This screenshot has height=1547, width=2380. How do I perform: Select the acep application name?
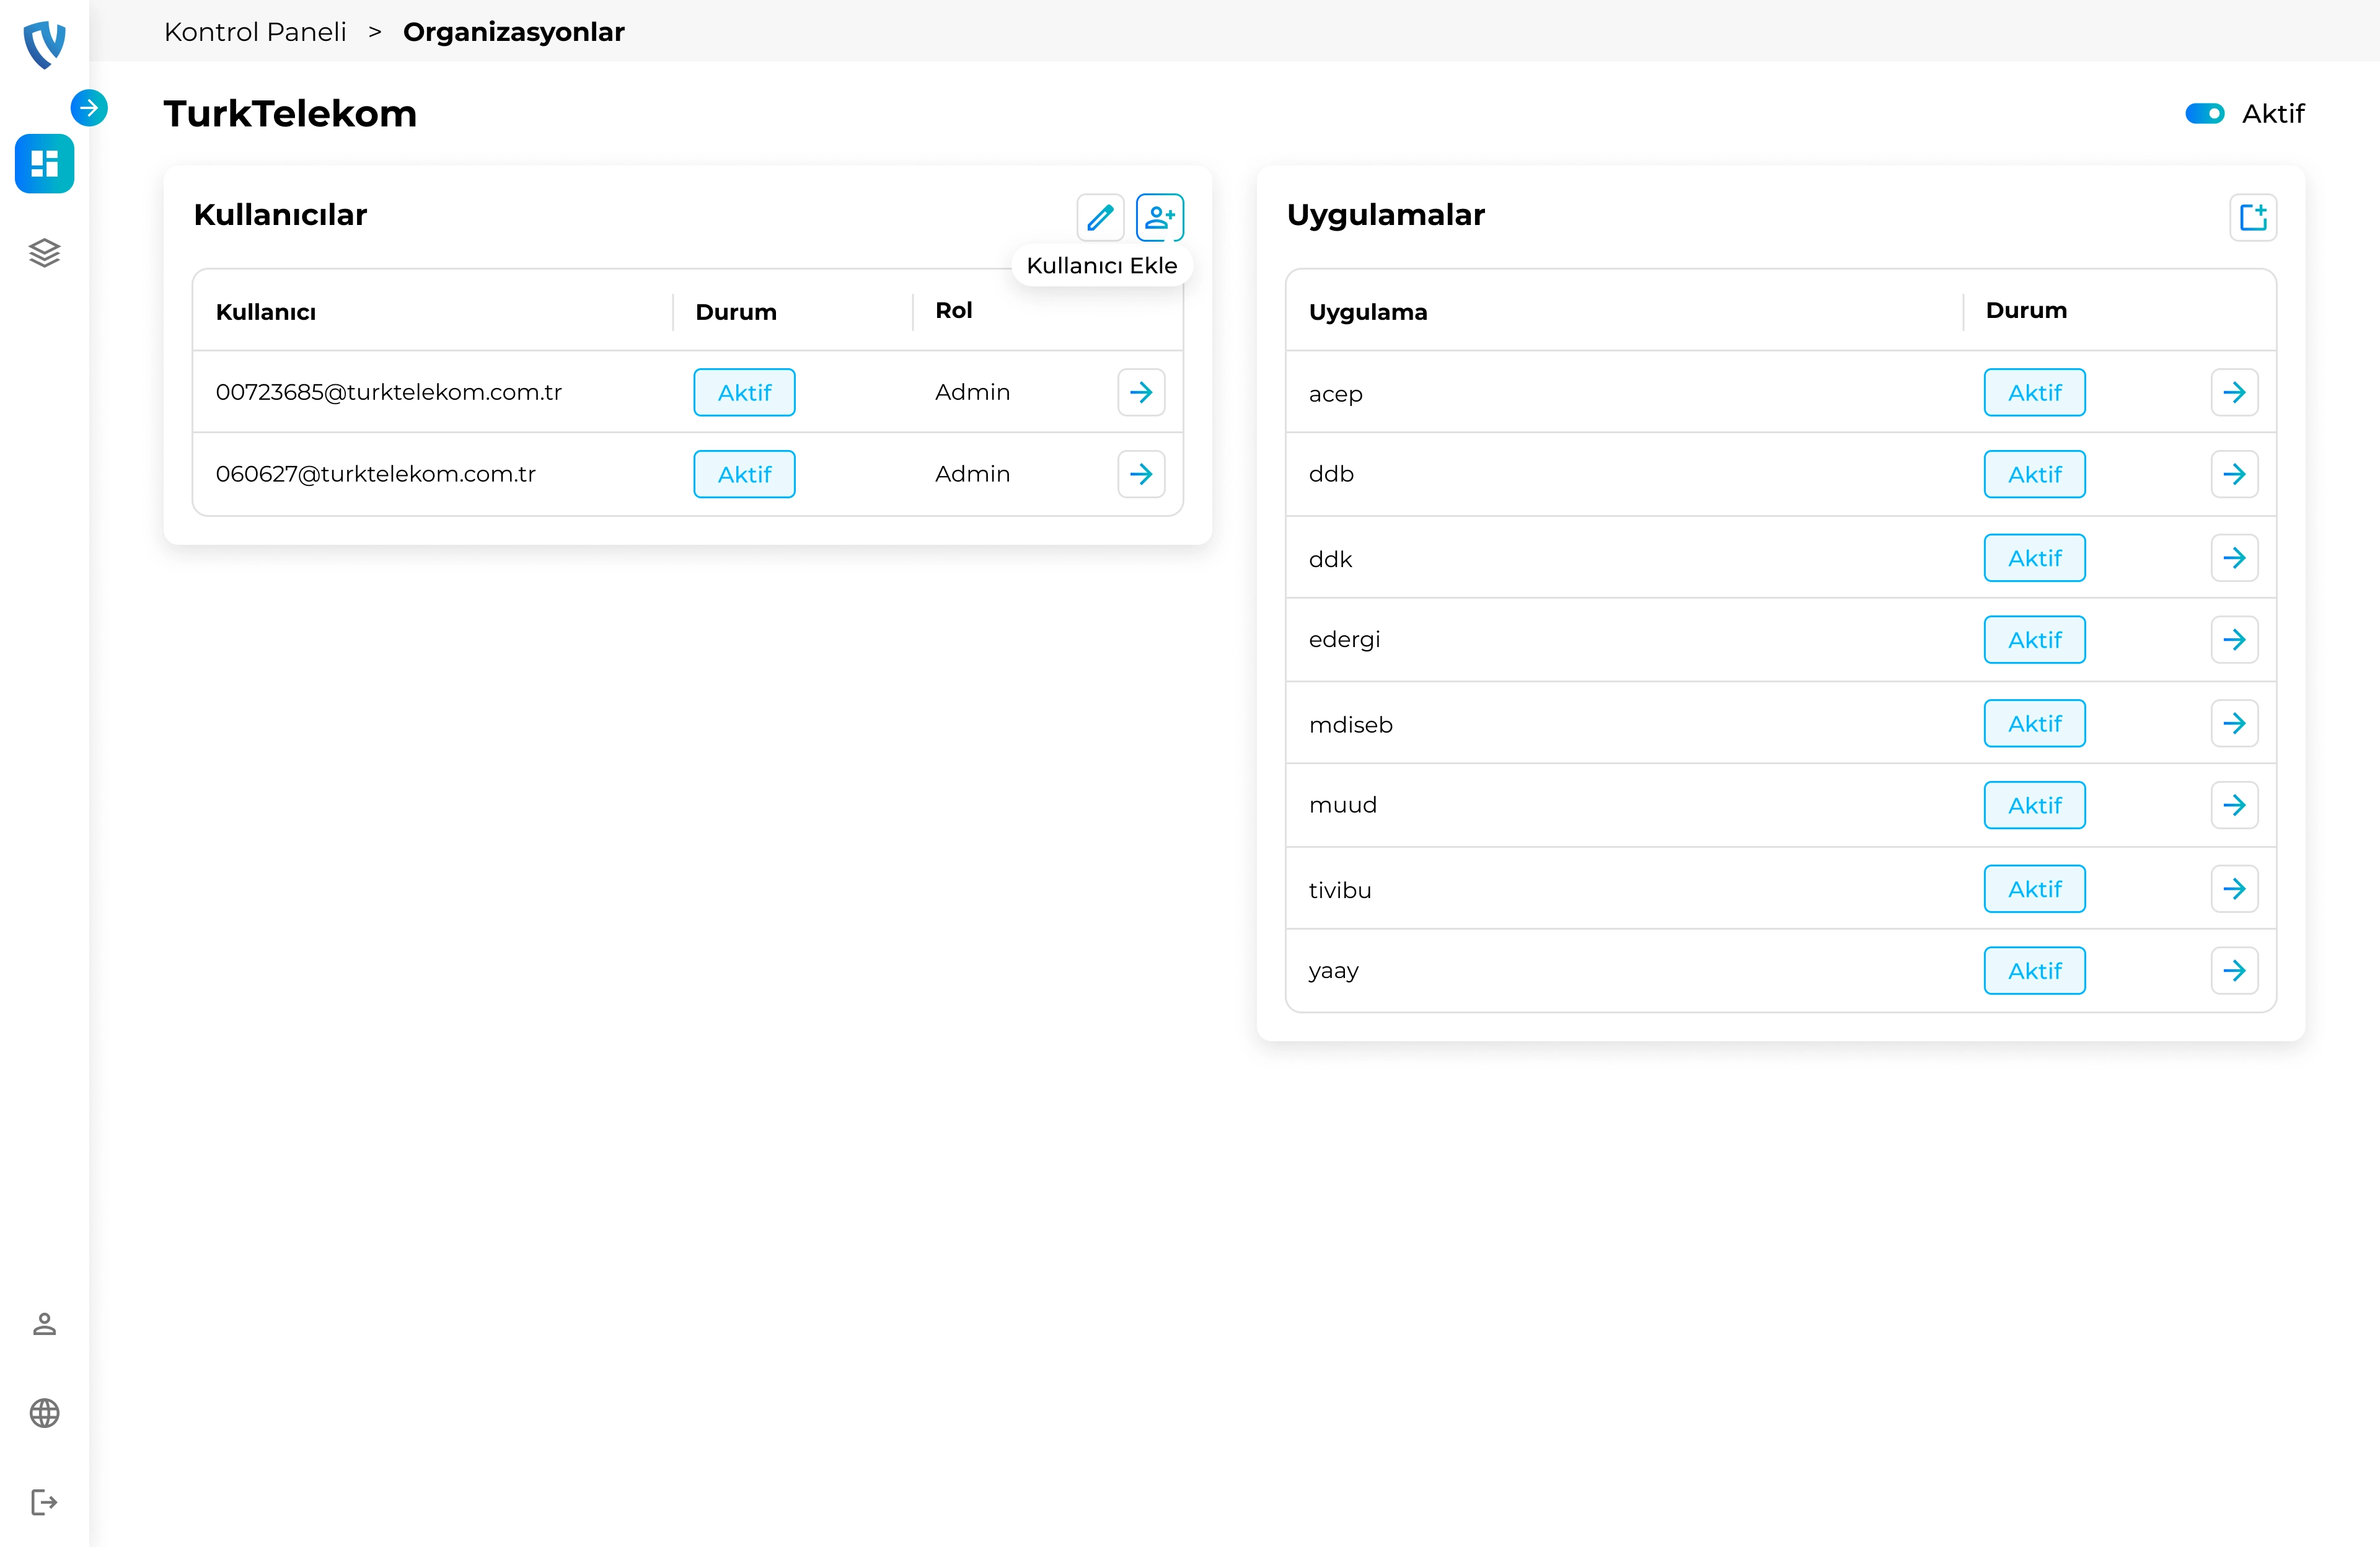tap(1335, 394)
